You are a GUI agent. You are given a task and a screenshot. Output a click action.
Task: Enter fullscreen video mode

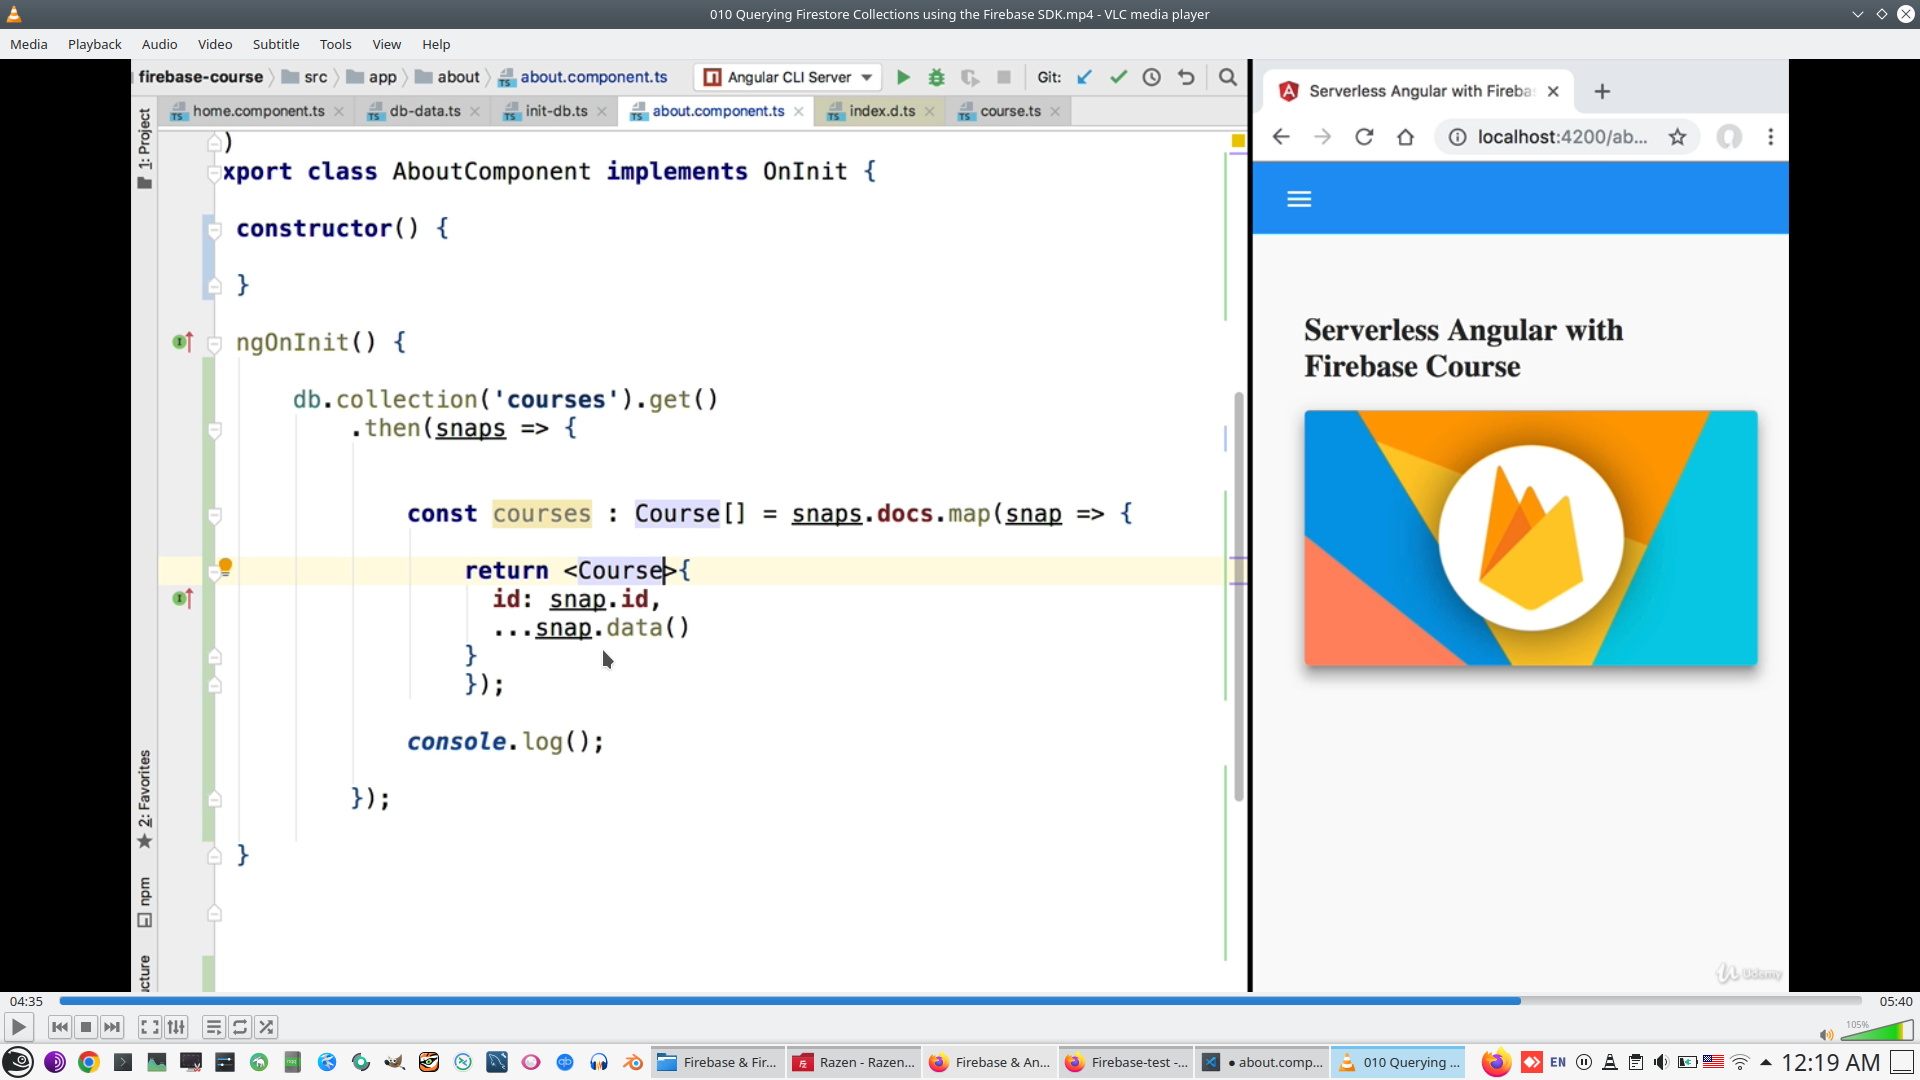click(149, 1027)
